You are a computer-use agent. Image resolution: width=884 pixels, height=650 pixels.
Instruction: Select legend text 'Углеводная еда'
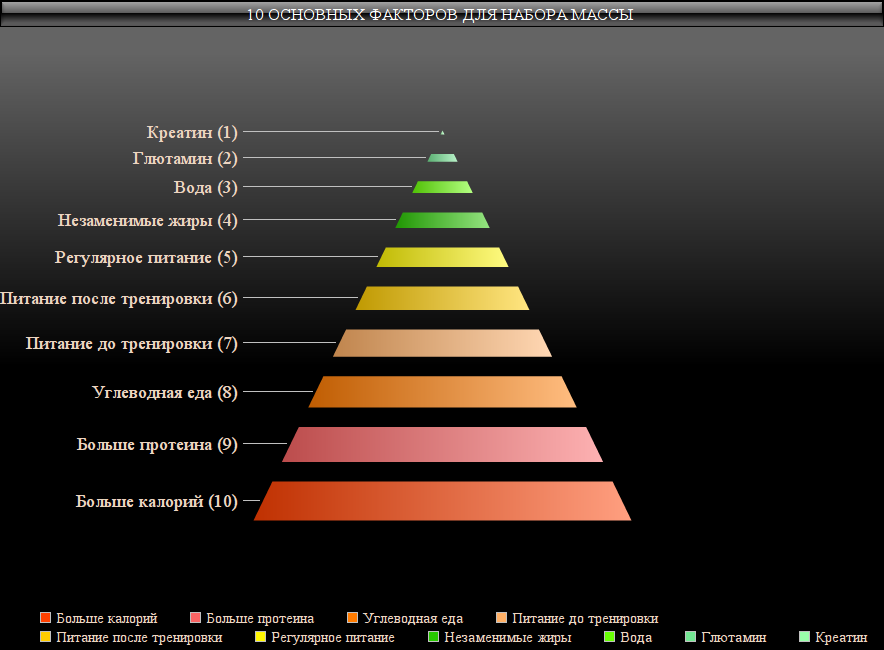[x=413, y=618]
